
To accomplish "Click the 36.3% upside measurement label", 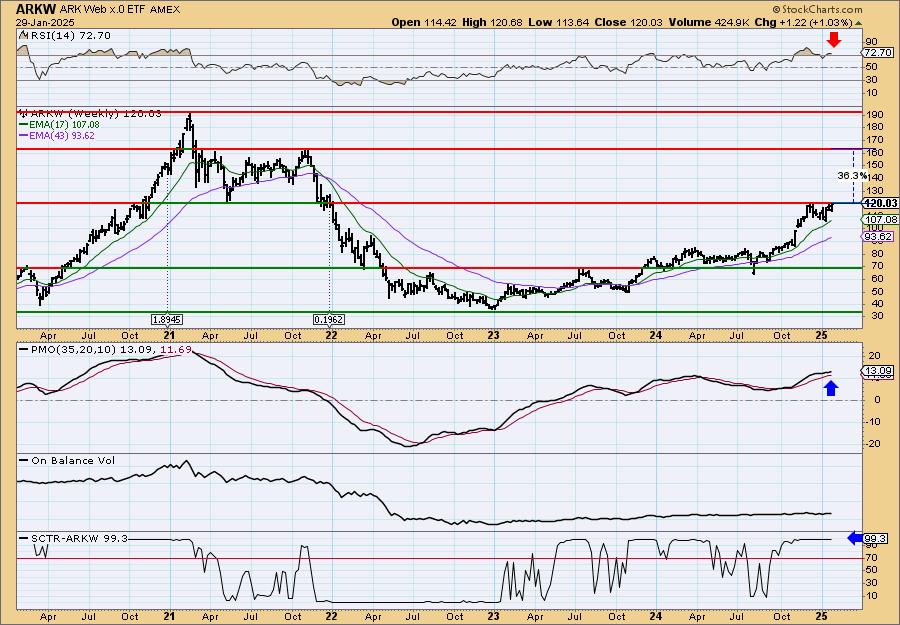I will pos(852,176).
